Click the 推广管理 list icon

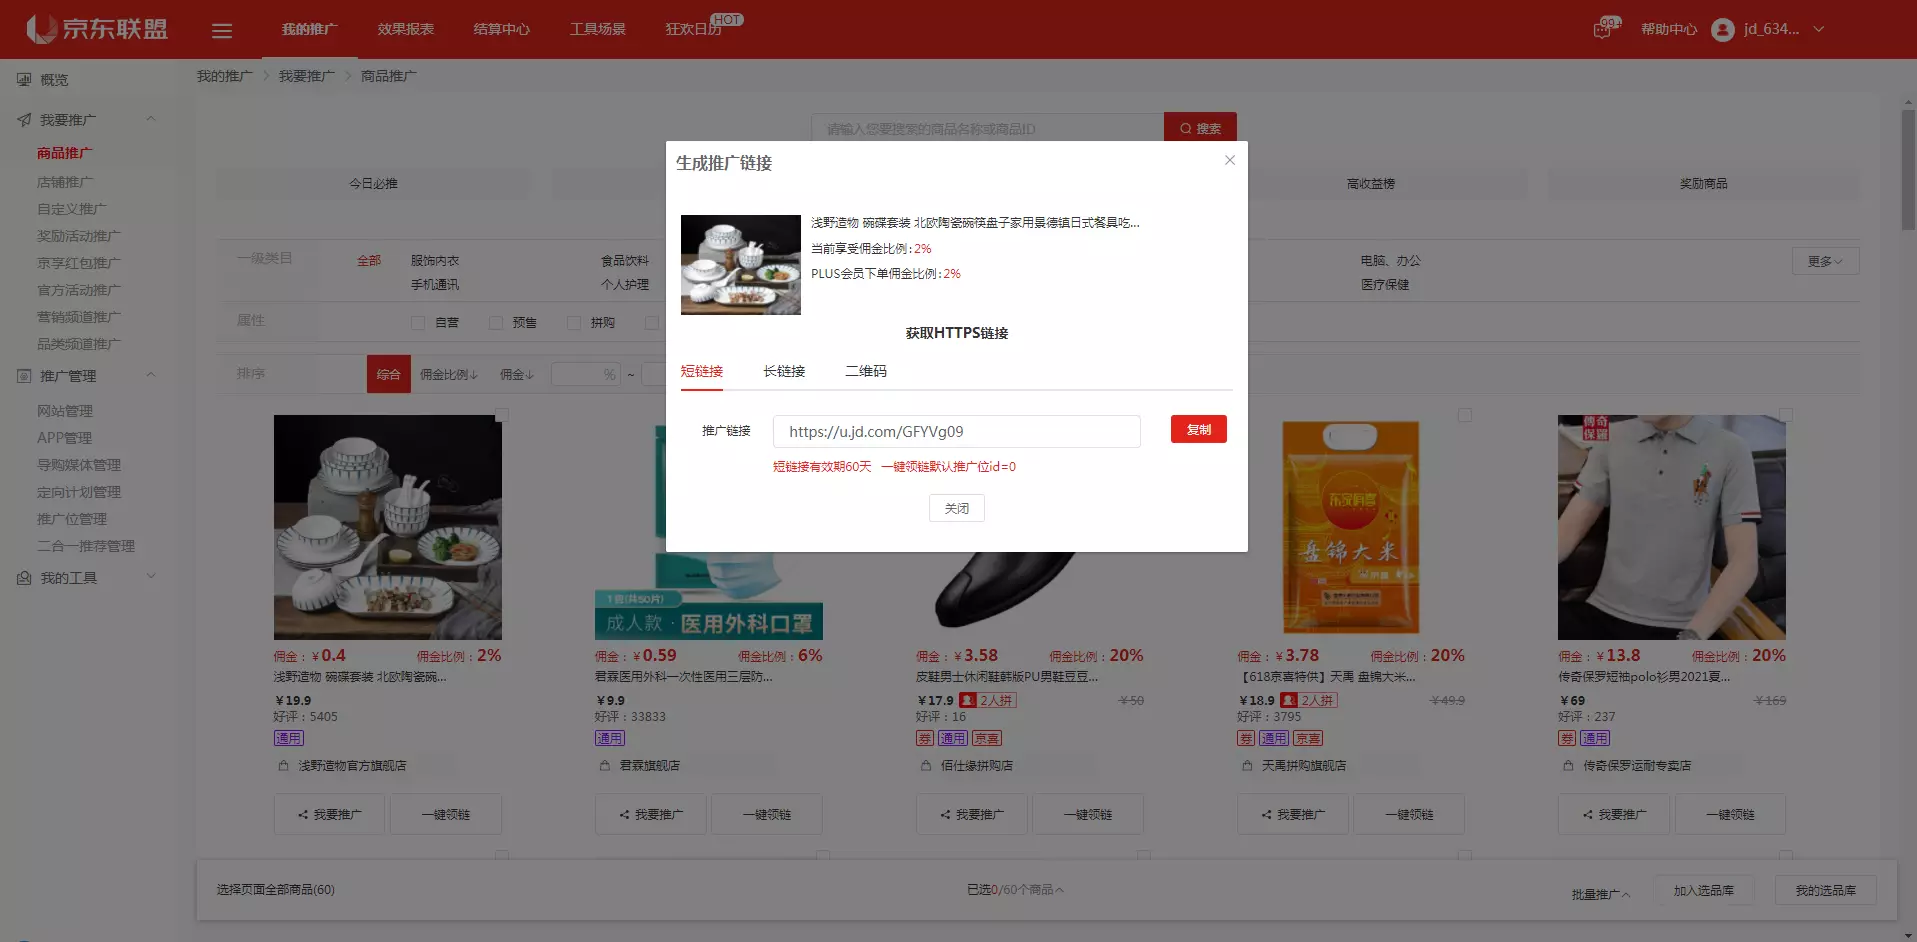pyautogui.click(x=24, y=376)
